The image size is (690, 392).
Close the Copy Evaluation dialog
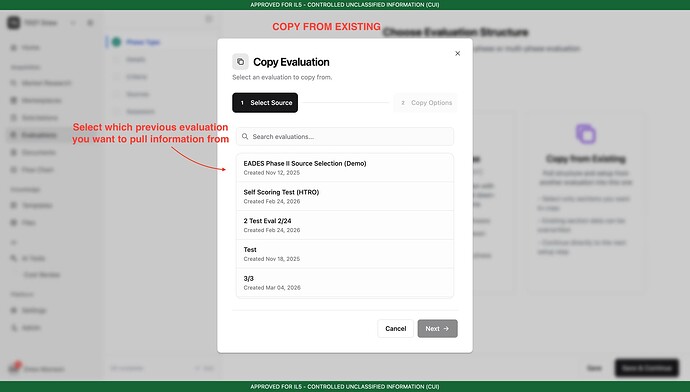[x=457, y=53]
